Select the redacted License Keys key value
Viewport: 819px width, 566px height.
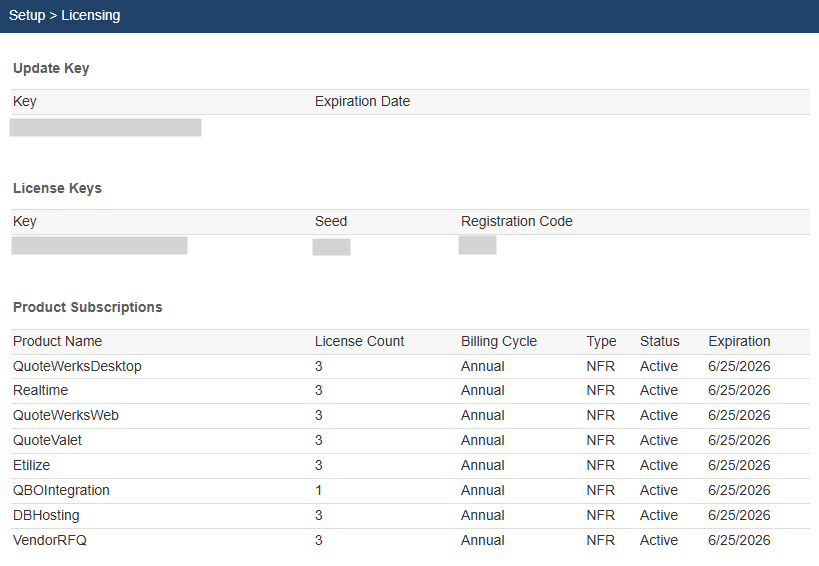[x=99, y=246]
